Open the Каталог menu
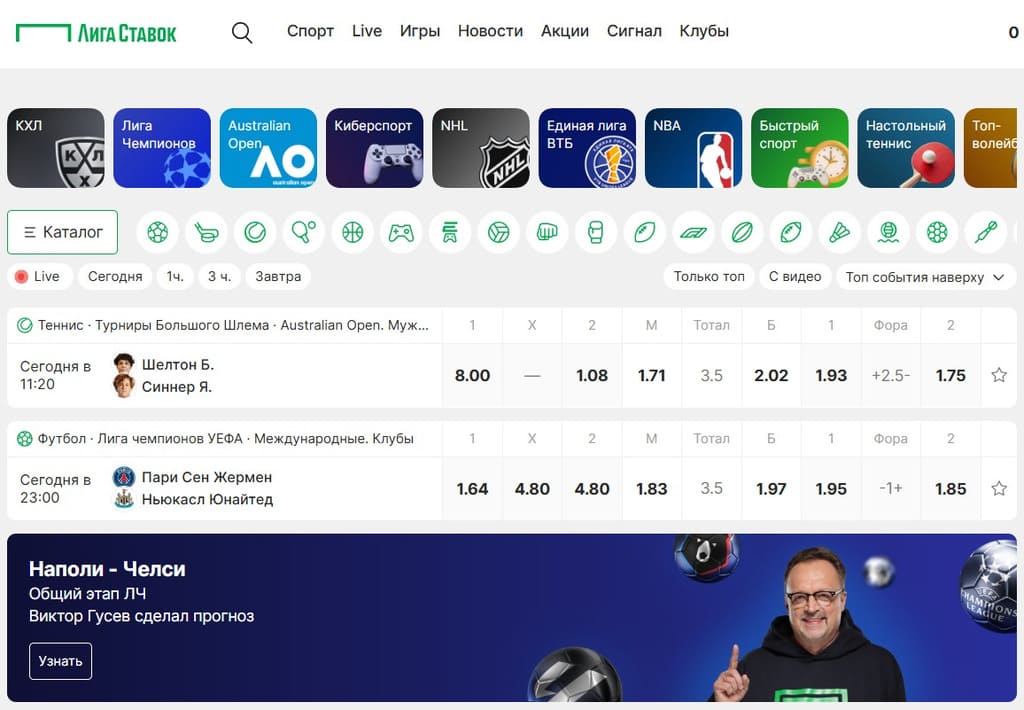This screenshot has width=1024, height=710. tap(63, 232)
